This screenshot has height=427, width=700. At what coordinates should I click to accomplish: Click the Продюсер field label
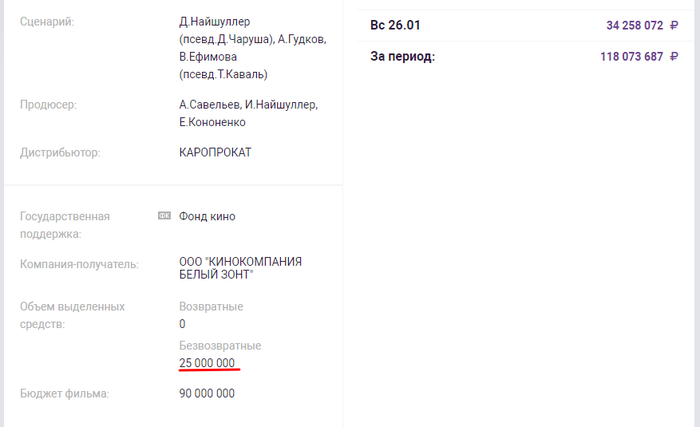click(x=48, y=104)
